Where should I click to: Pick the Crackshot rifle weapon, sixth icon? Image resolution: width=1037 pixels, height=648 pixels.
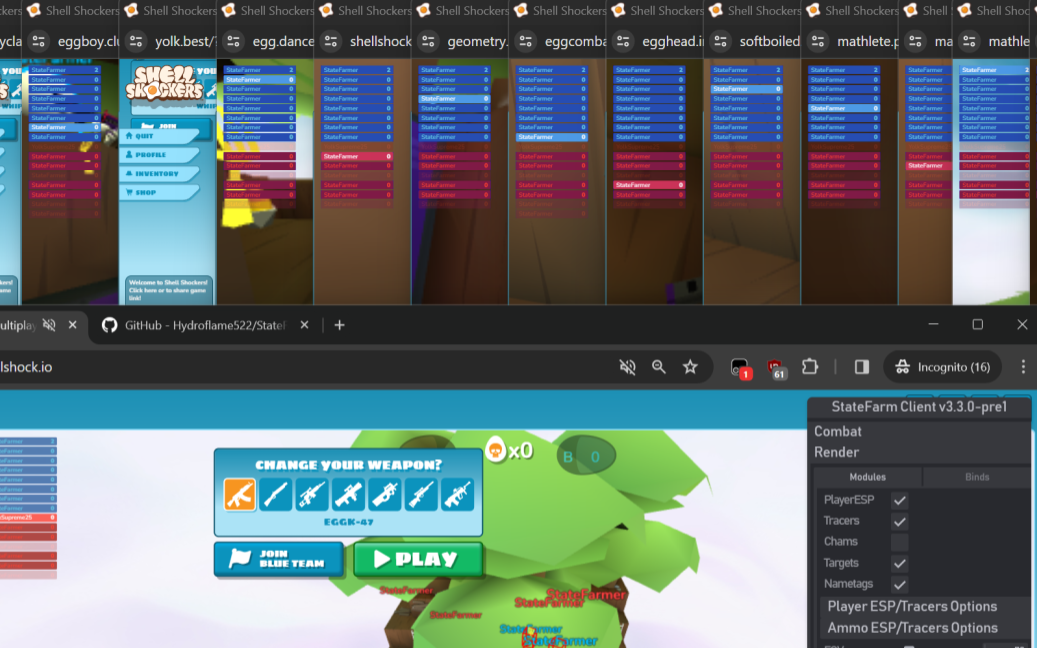tap(421, 495)
